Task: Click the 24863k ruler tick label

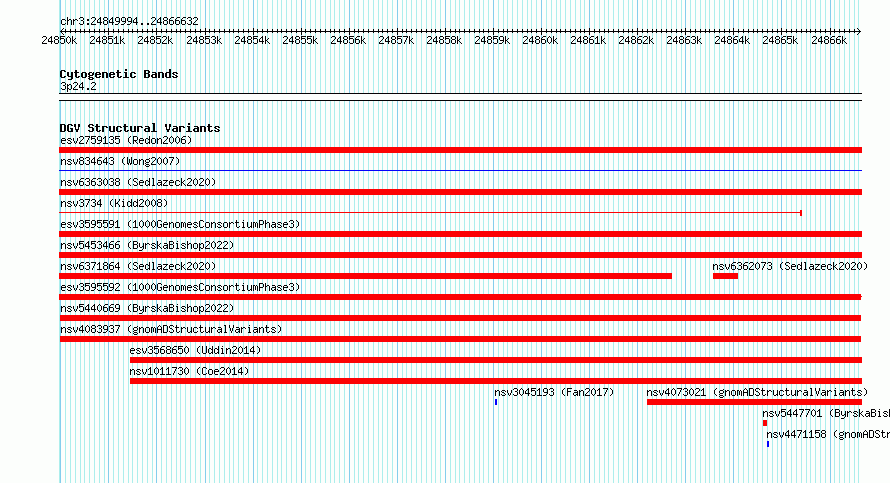Action: coord(684,40)
